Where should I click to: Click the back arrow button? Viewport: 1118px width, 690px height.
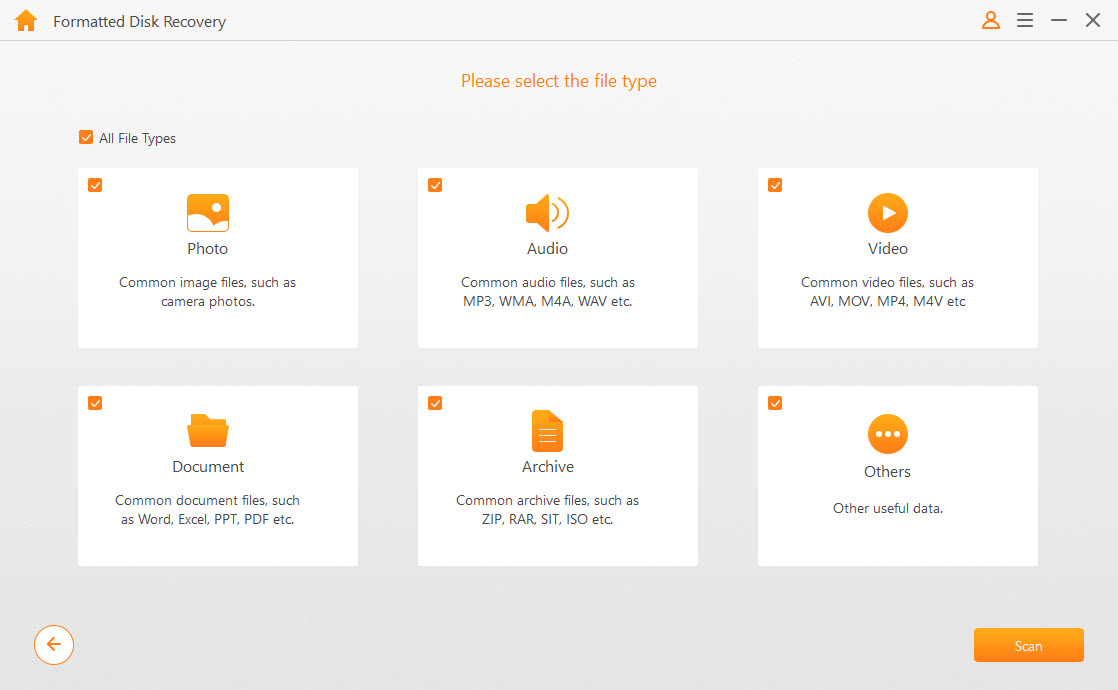tap(53, 645)
